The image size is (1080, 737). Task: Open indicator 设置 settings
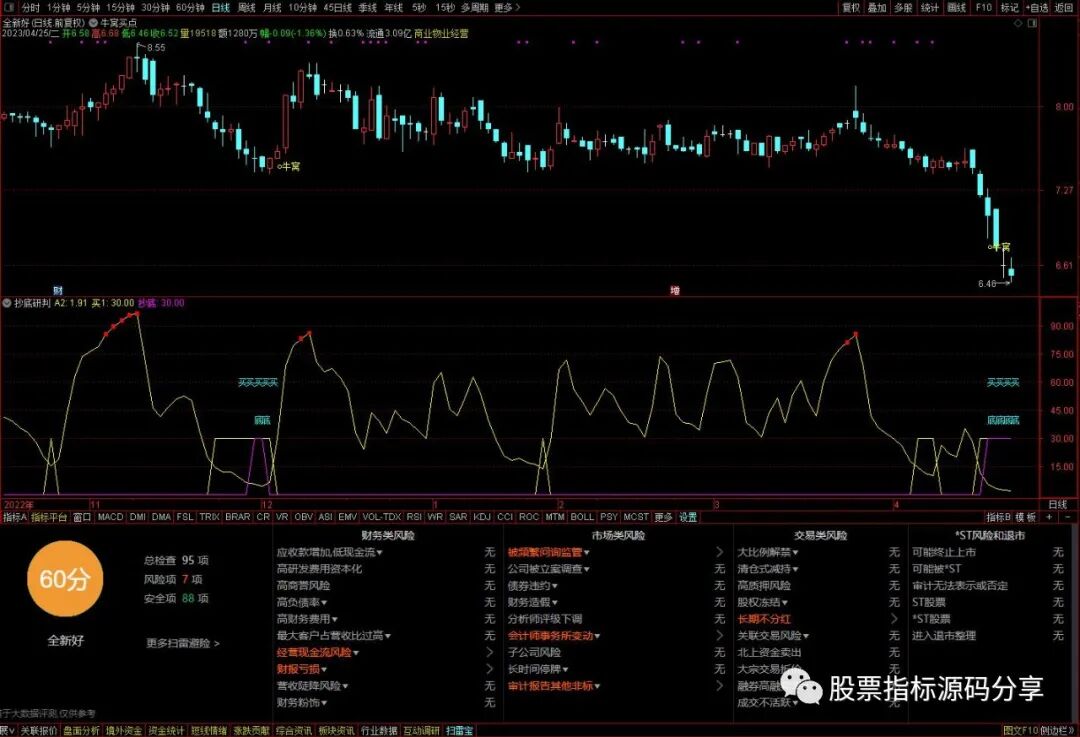point(688,517)
